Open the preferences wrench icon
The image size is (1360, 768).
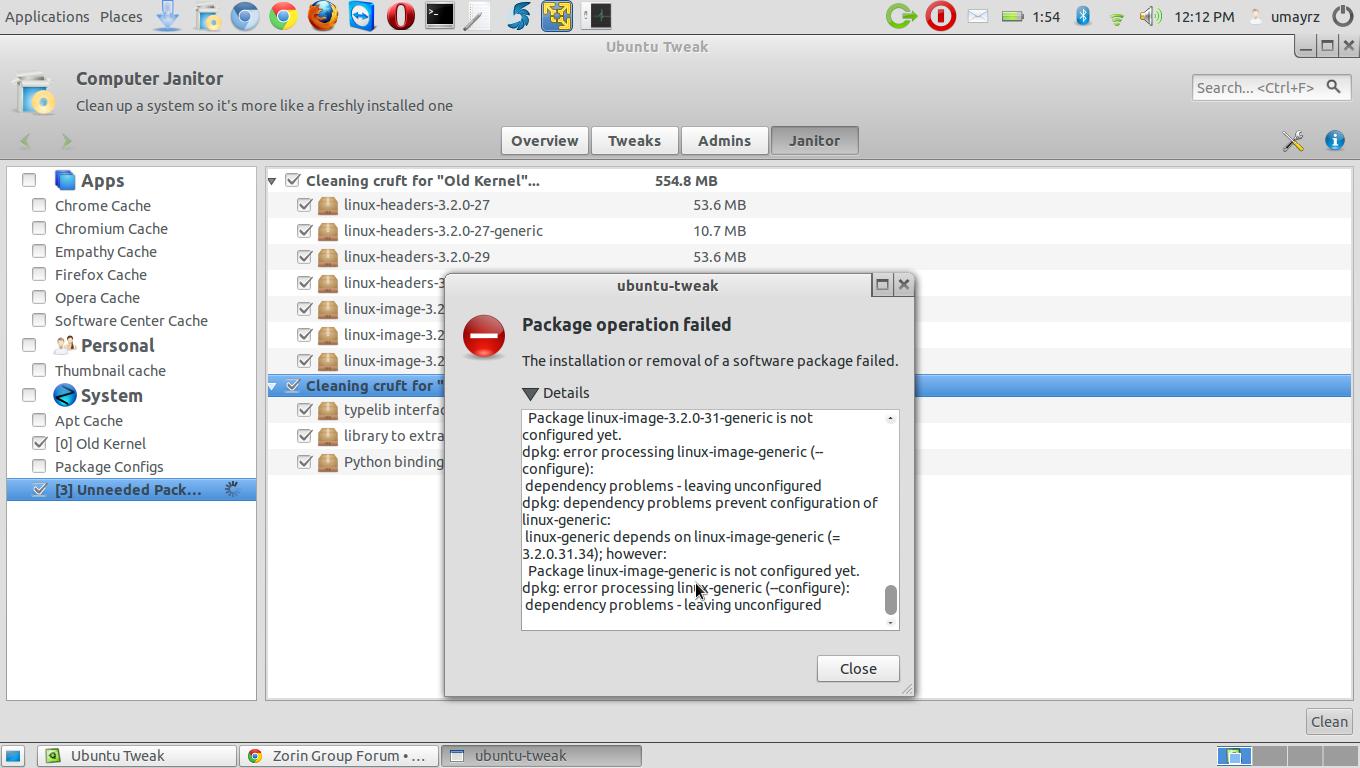pyautogui.click(x=1293, y=141)
